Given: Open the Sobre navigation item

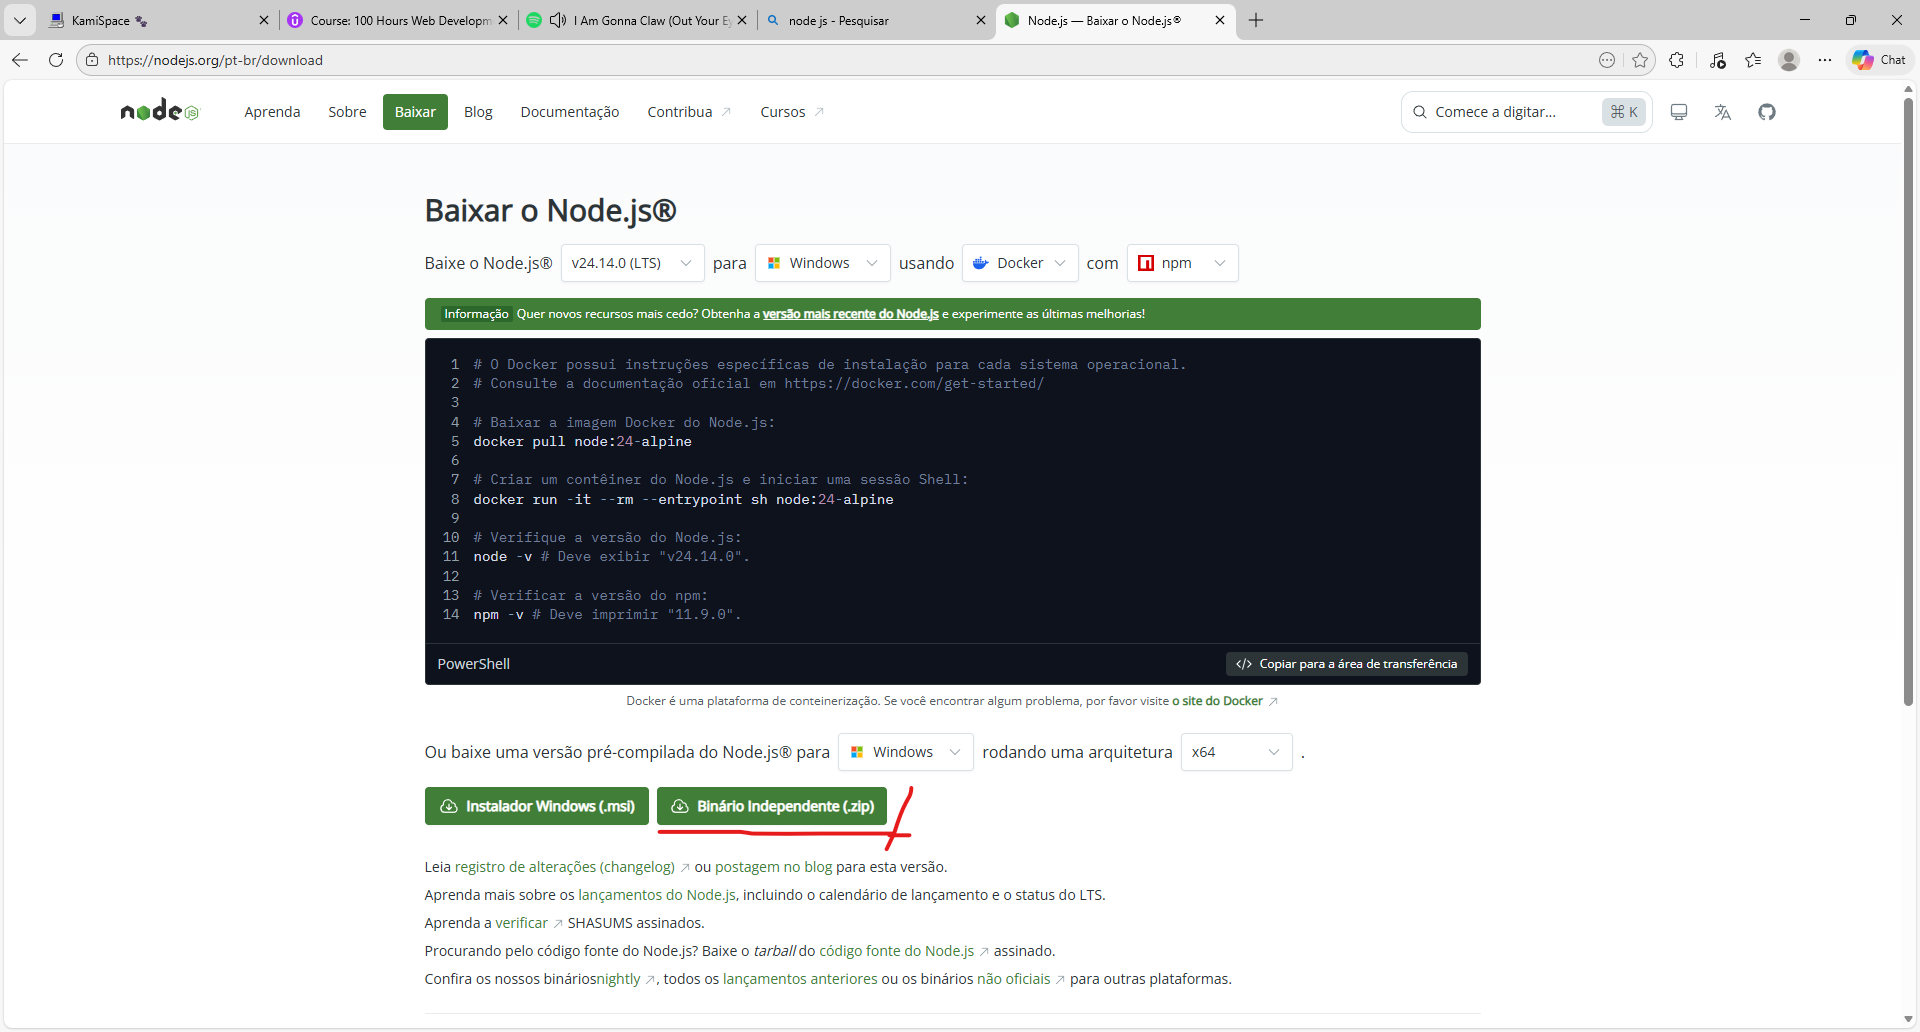Looking at the screenshot, I should coord(347,112).
